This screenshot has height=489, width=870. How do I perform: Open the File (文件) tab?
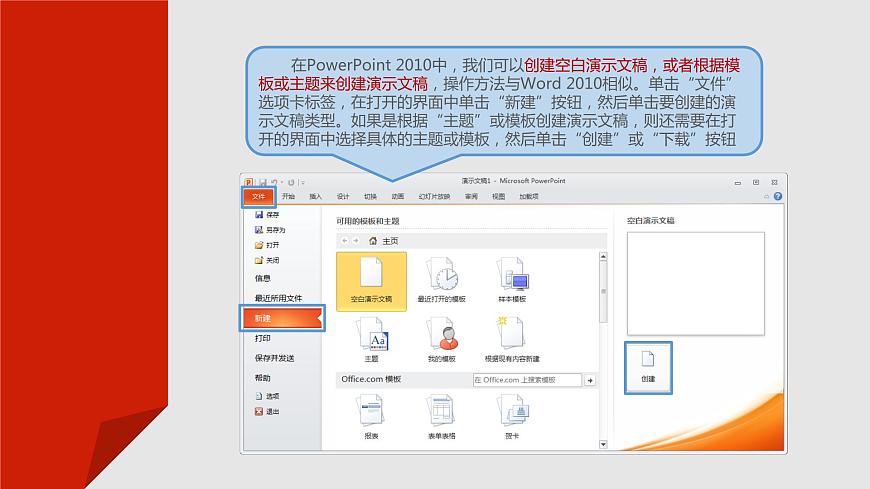(259, 196)
